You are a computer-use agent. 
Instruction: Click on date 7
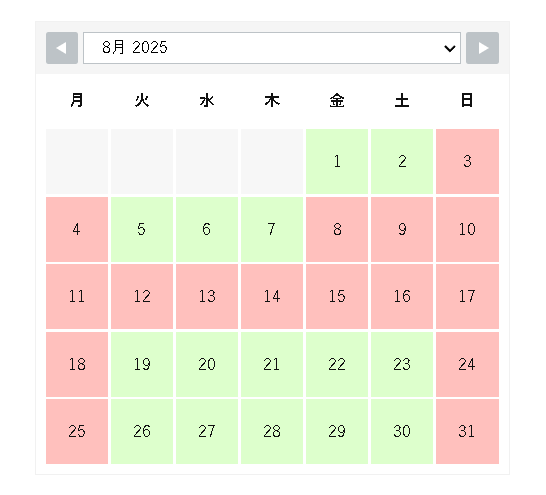[272, 229]
